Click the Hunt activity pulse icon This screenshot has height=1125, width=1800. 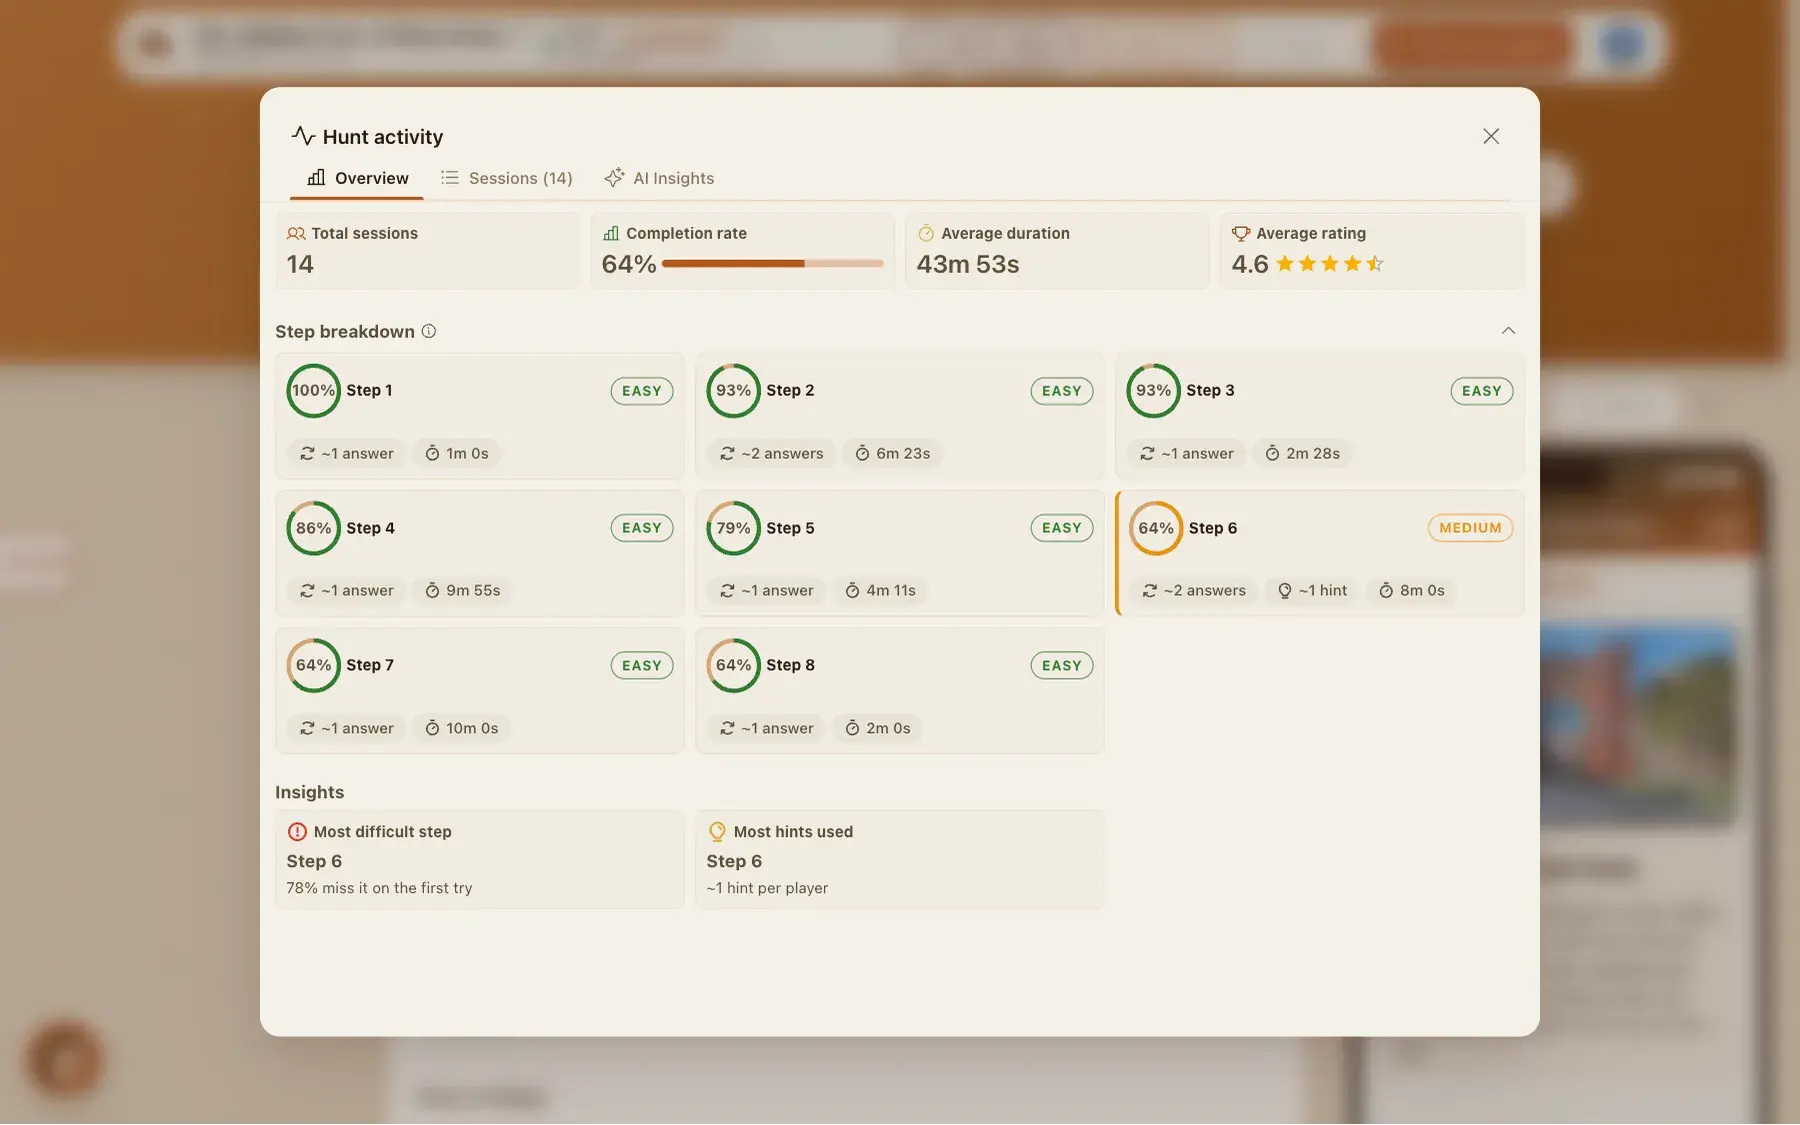(x=303, y=136)
